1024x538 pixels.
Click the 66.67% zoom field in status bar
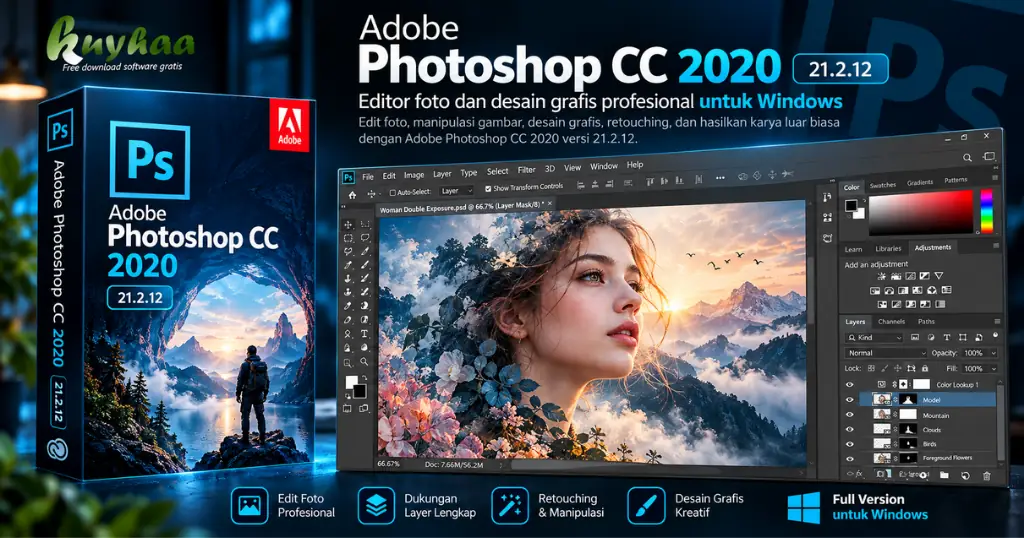[389, 464]
